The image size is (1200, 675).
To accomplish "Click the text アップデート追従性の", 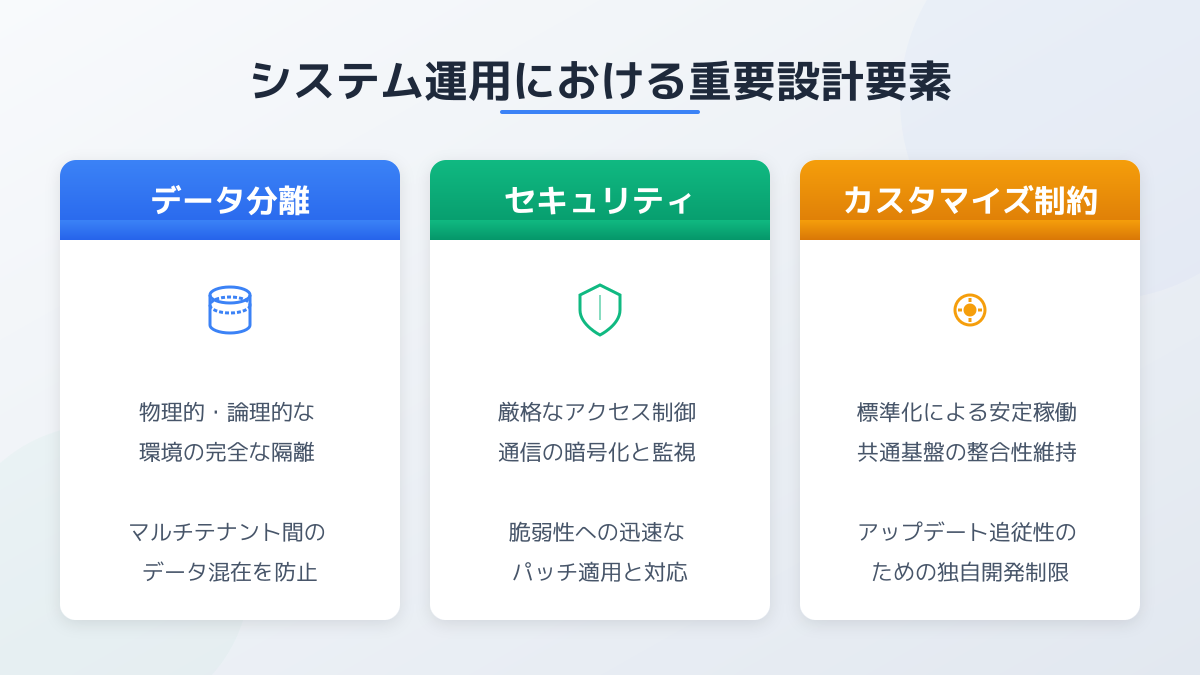I will 967,532.
